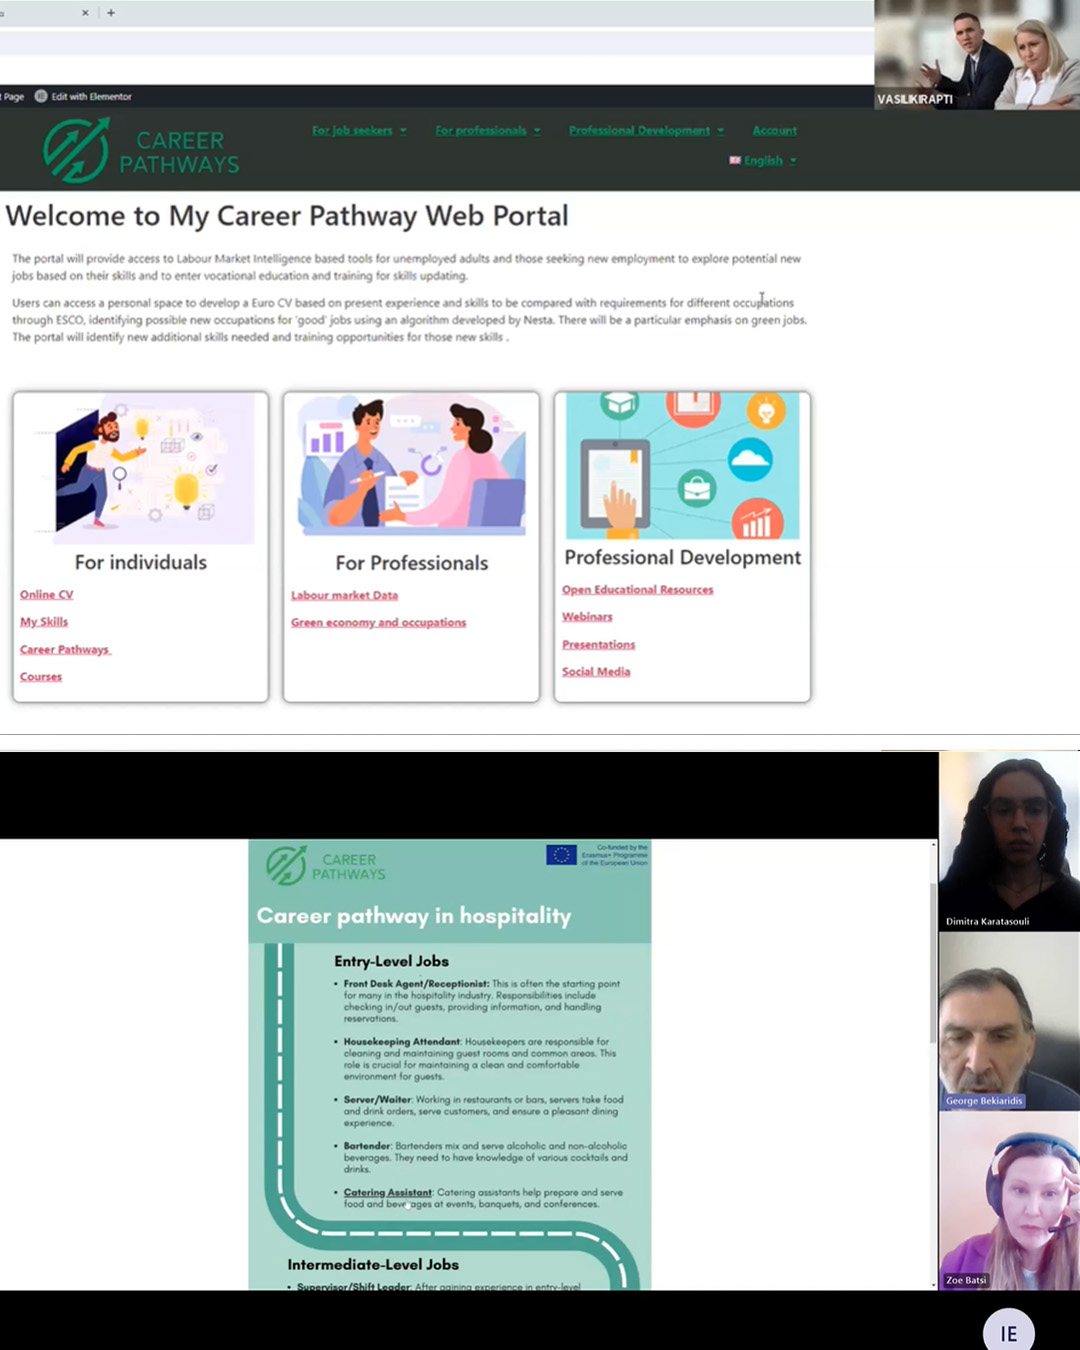Select Zoe Batsi's video tile

[x=1008, y=1200]
